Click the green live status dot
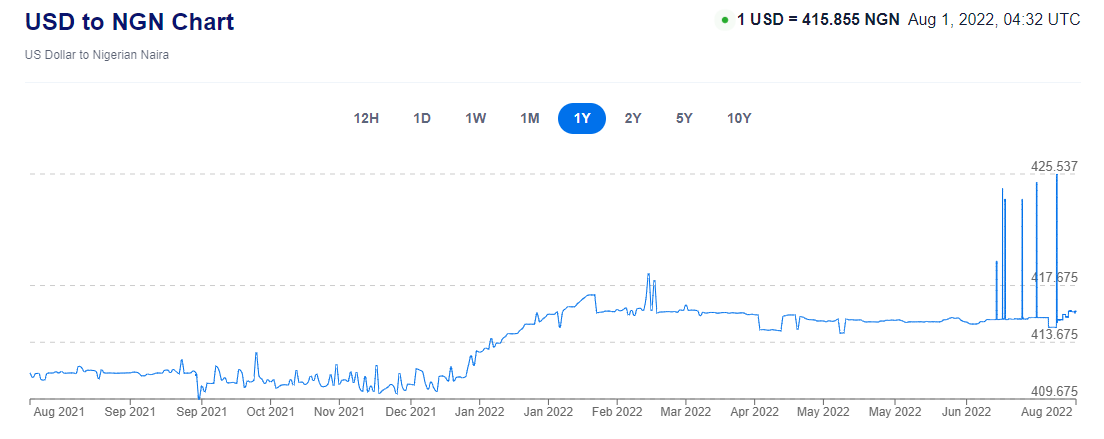This screenshot has width=1104, height=439. click(x=723, y=20)
